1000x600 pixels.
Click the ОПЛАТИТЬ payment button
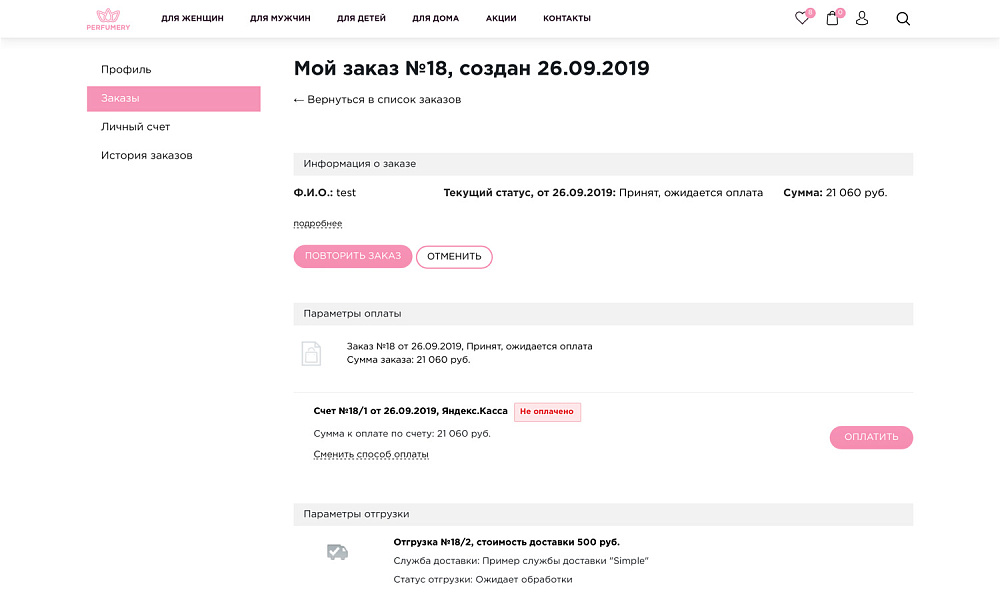870,437
